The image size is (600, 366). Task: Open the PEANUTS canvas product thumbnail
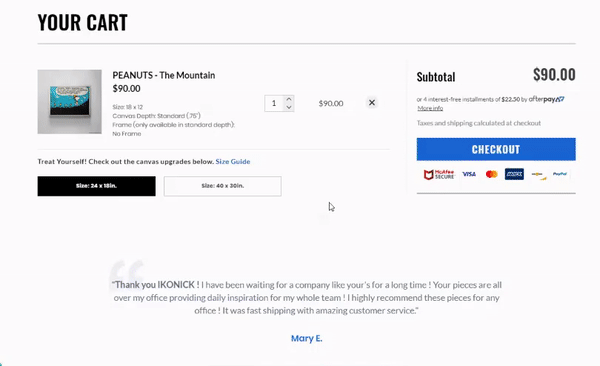[70, 102]
